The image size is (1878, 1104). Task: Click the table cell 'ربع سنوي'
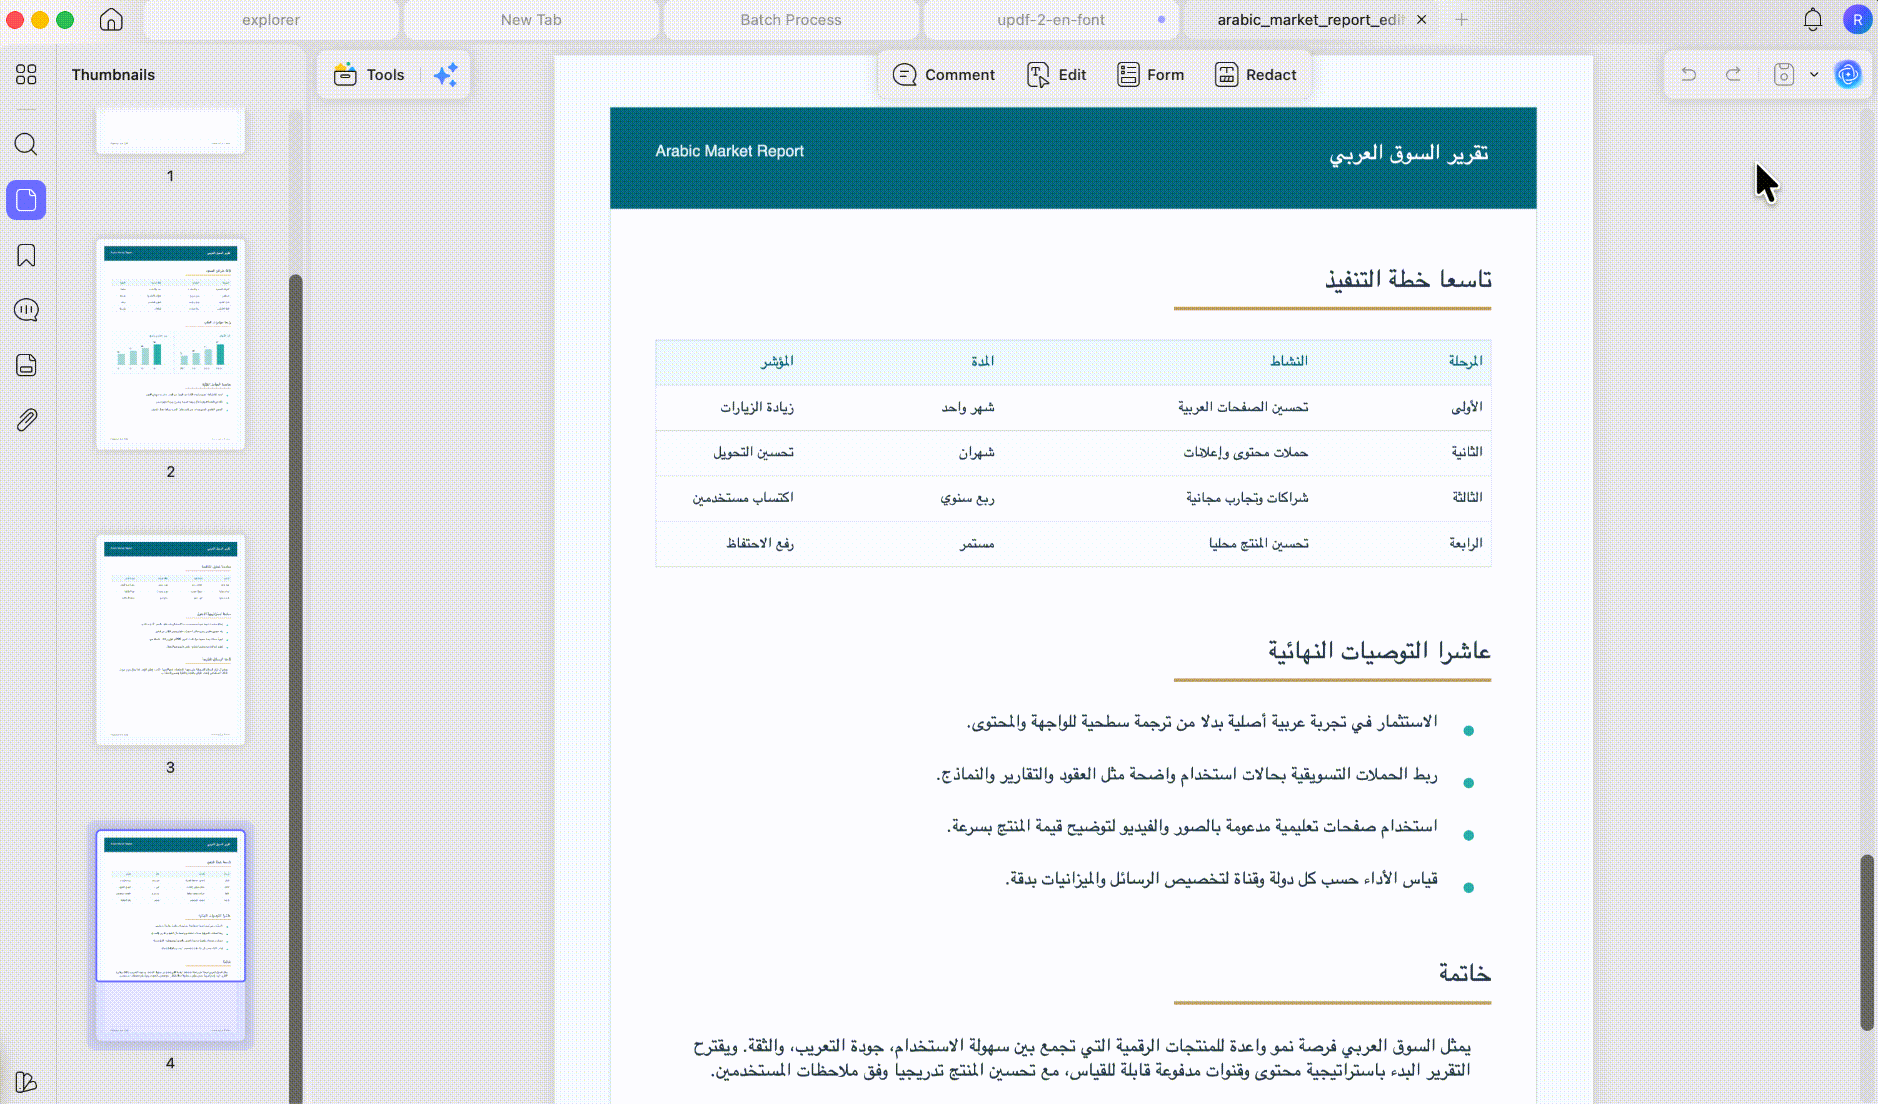[x=967, y=497]
